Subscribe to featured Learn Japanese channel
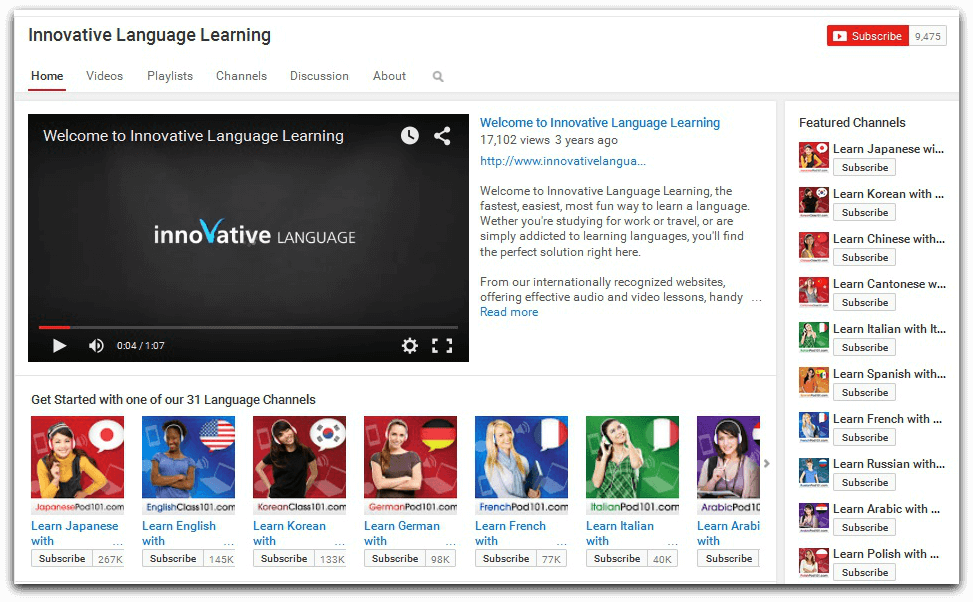The width and height of the screenshot is (973, 602). [864, 168]
